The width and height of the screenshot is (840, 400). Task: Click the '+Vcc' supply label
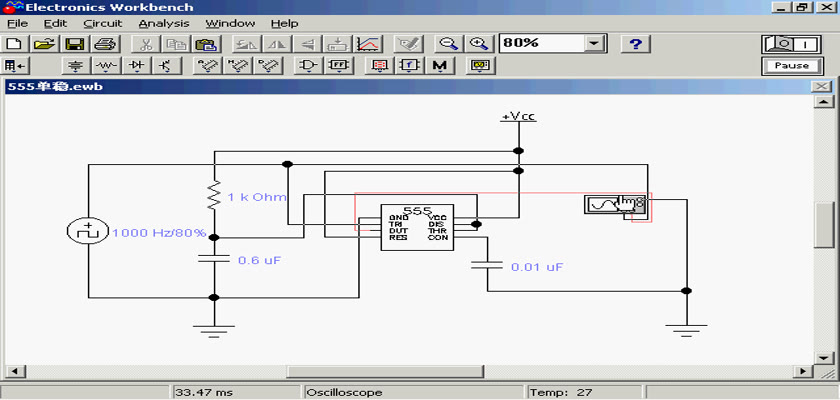[518, 117]
